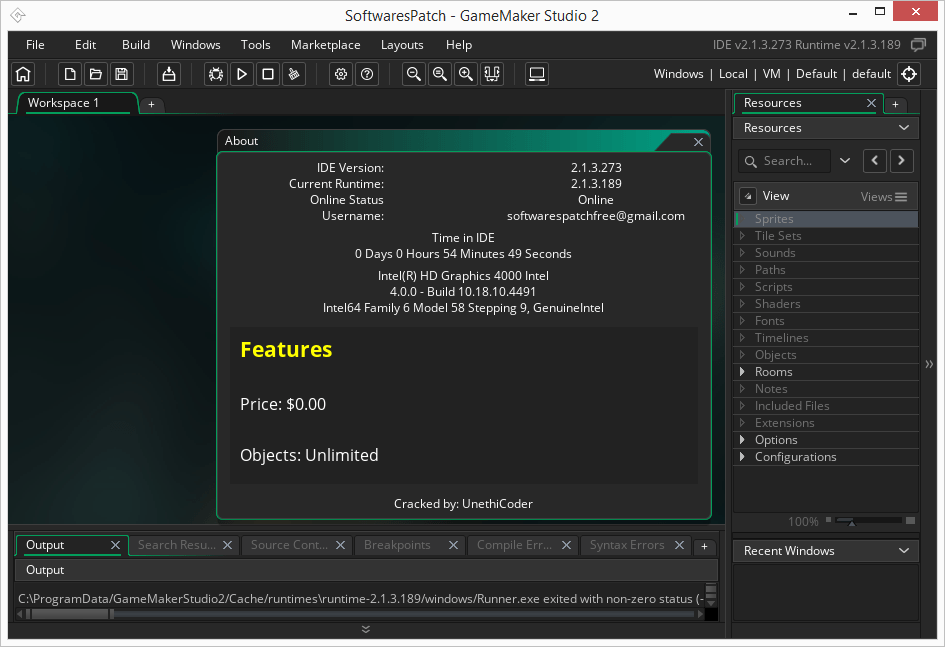
Task: Expand the Options tree node
Action: (x=742, y=440)
